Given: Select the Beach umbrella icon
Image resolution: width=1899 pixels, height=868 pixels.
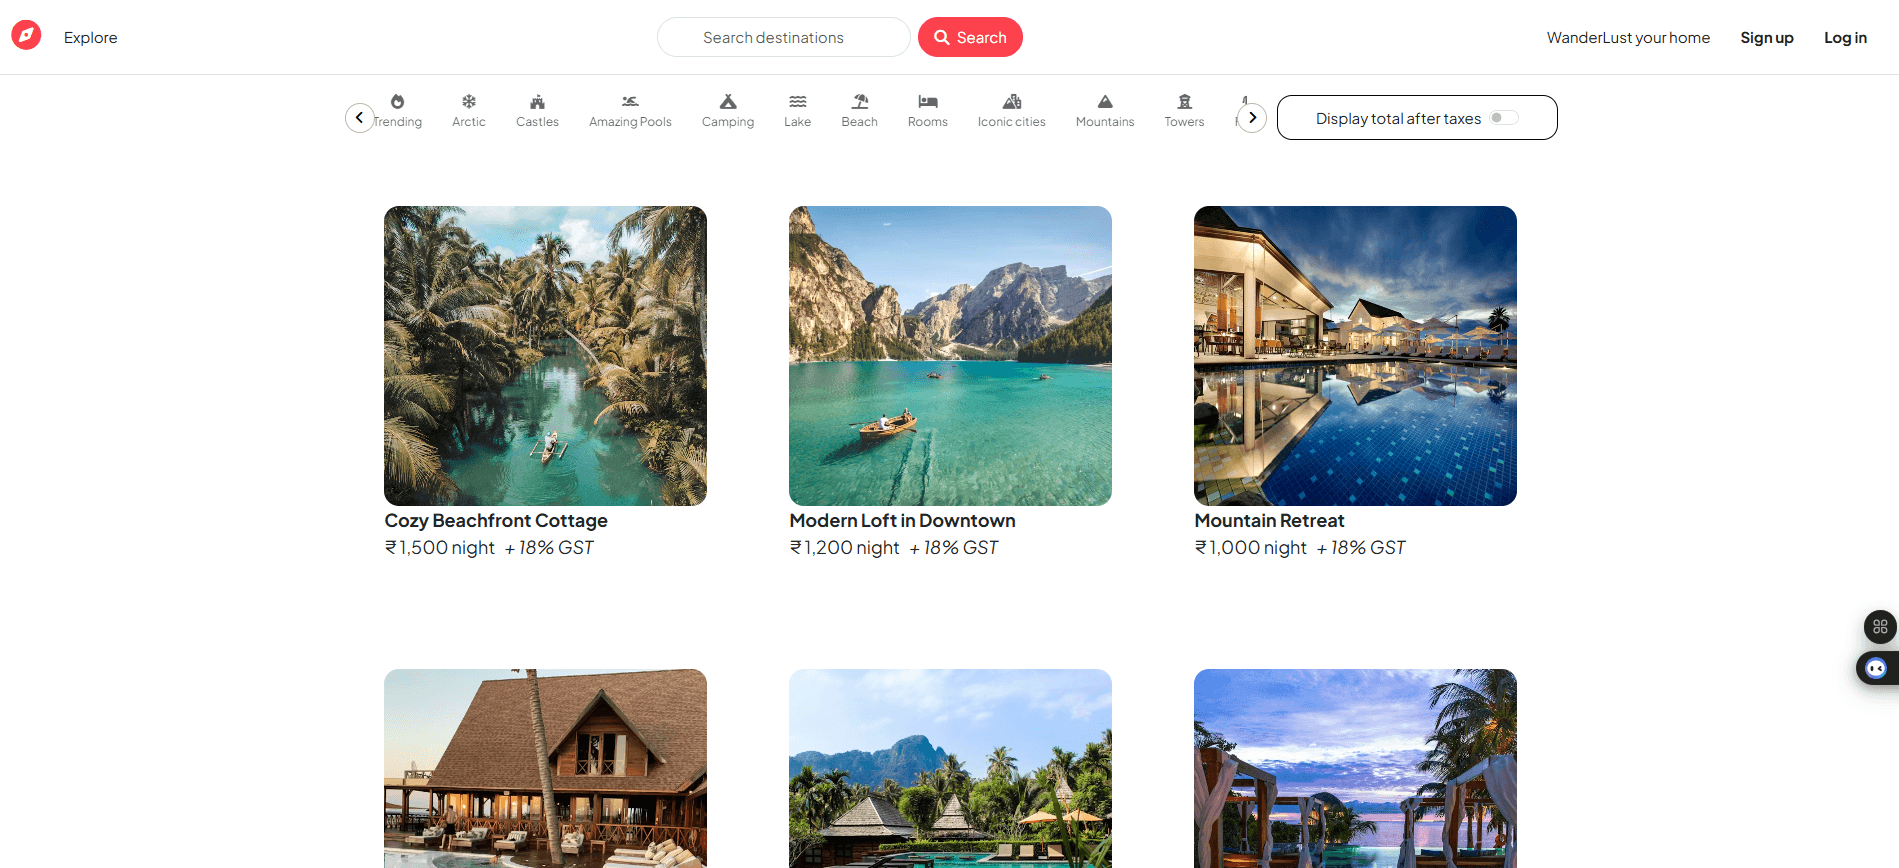Looking at the screenshot, I should (x=860, y=101).
